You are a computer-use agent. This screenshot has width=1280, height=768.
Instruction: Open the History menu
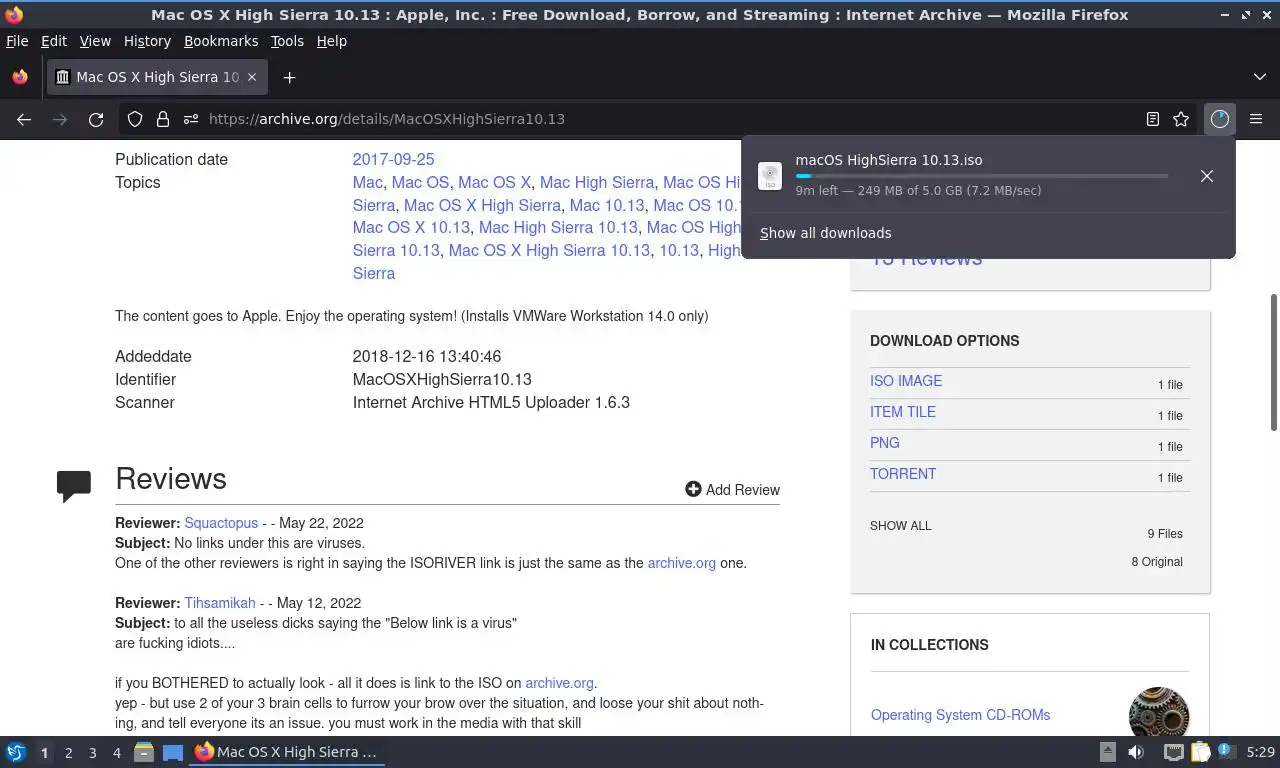point(147,41)
